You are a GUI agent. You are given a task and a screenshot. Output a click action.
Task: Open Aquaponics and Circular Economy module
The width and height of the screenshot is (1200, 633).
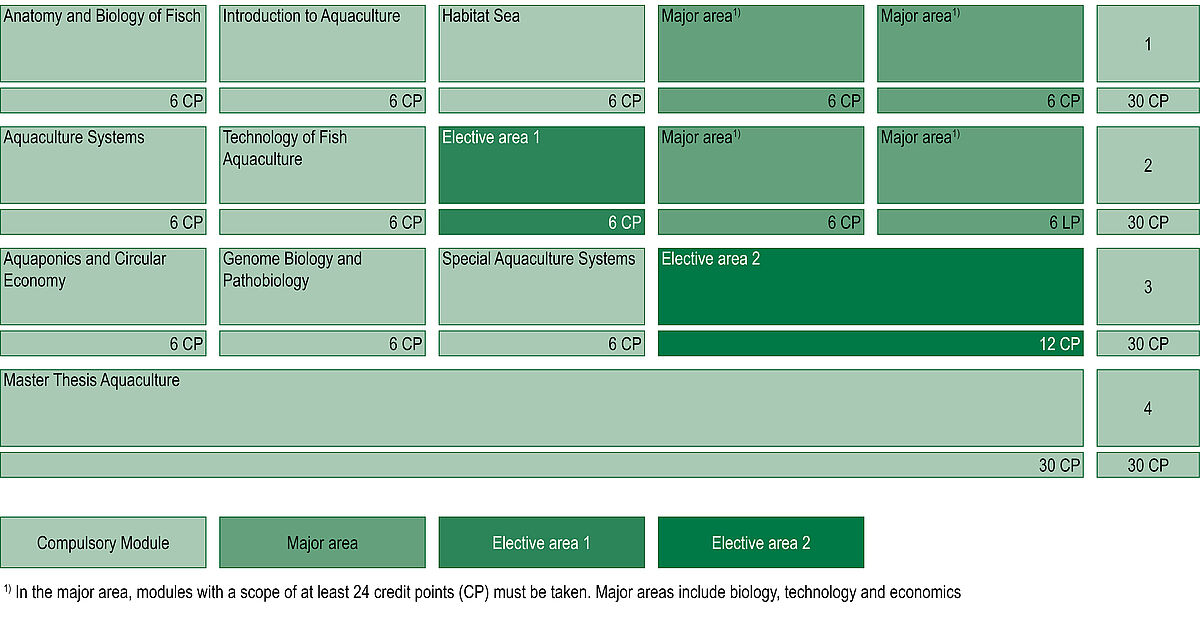[103, 286]
